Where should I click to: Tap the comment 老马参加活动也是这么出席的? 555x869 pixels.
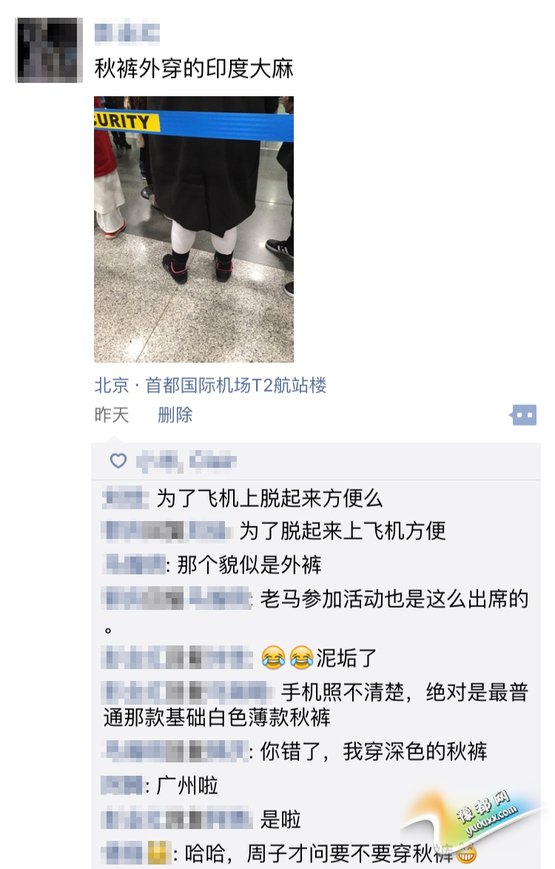tap(394, 599)
